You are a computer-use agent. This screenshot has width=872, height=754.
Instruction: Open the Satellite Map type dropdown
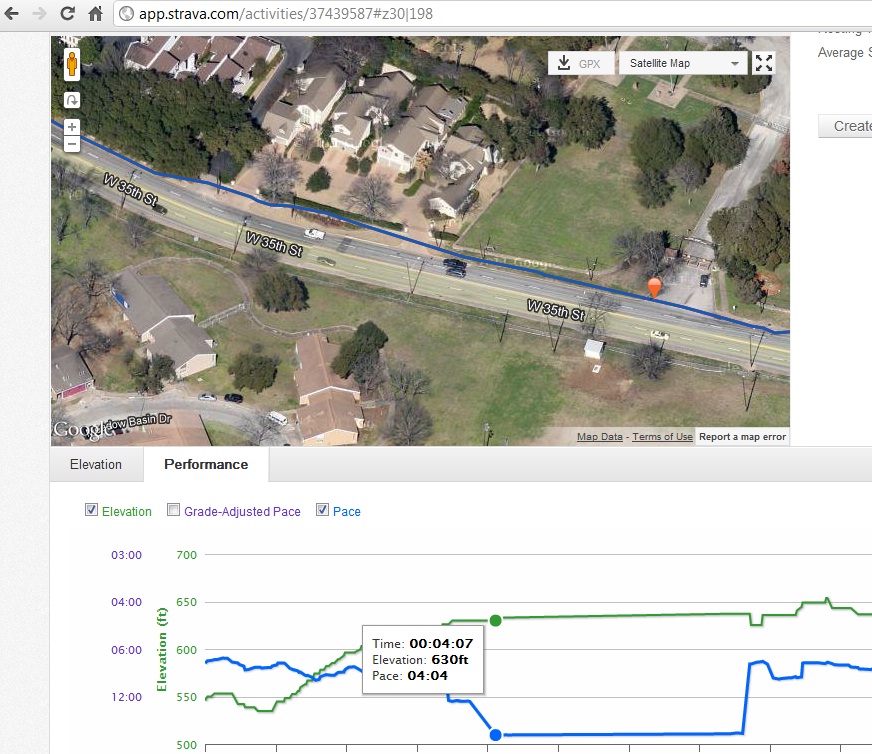pyautogui.click(x=683, y=63)
